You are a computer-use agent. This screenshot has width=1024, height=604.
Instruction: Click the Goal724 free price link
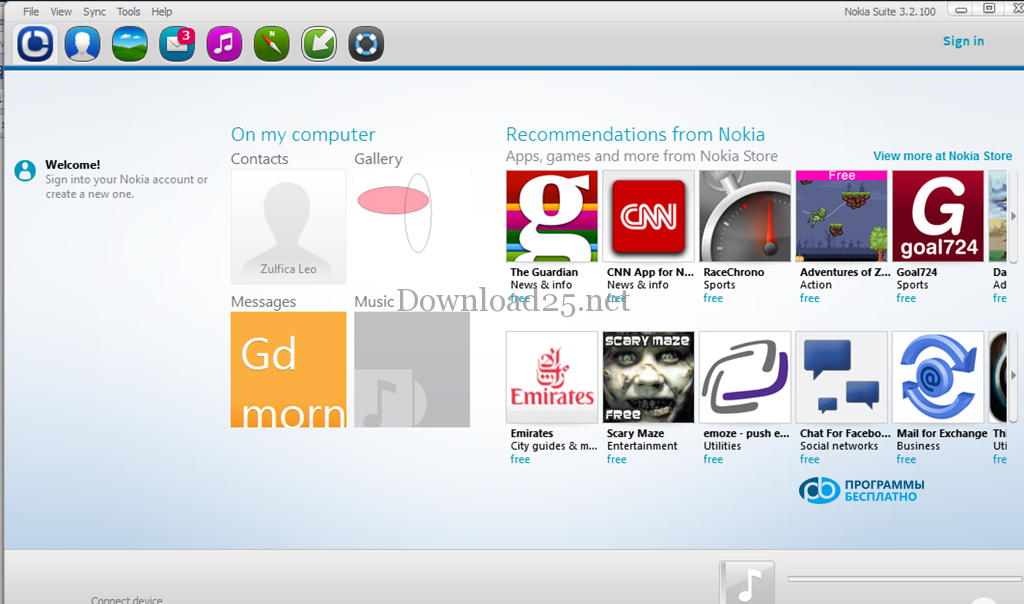tap(906, 298)
